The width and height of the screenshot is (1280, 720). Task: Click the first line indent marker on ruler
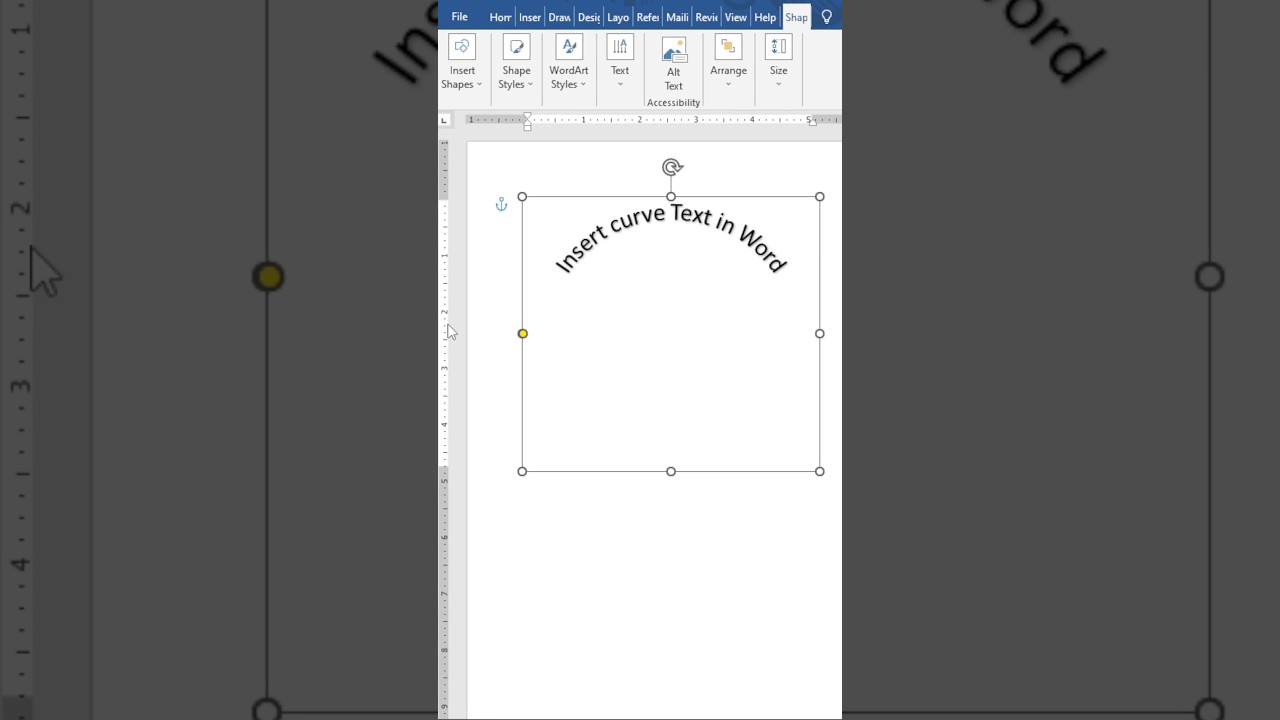click(527, 116)
